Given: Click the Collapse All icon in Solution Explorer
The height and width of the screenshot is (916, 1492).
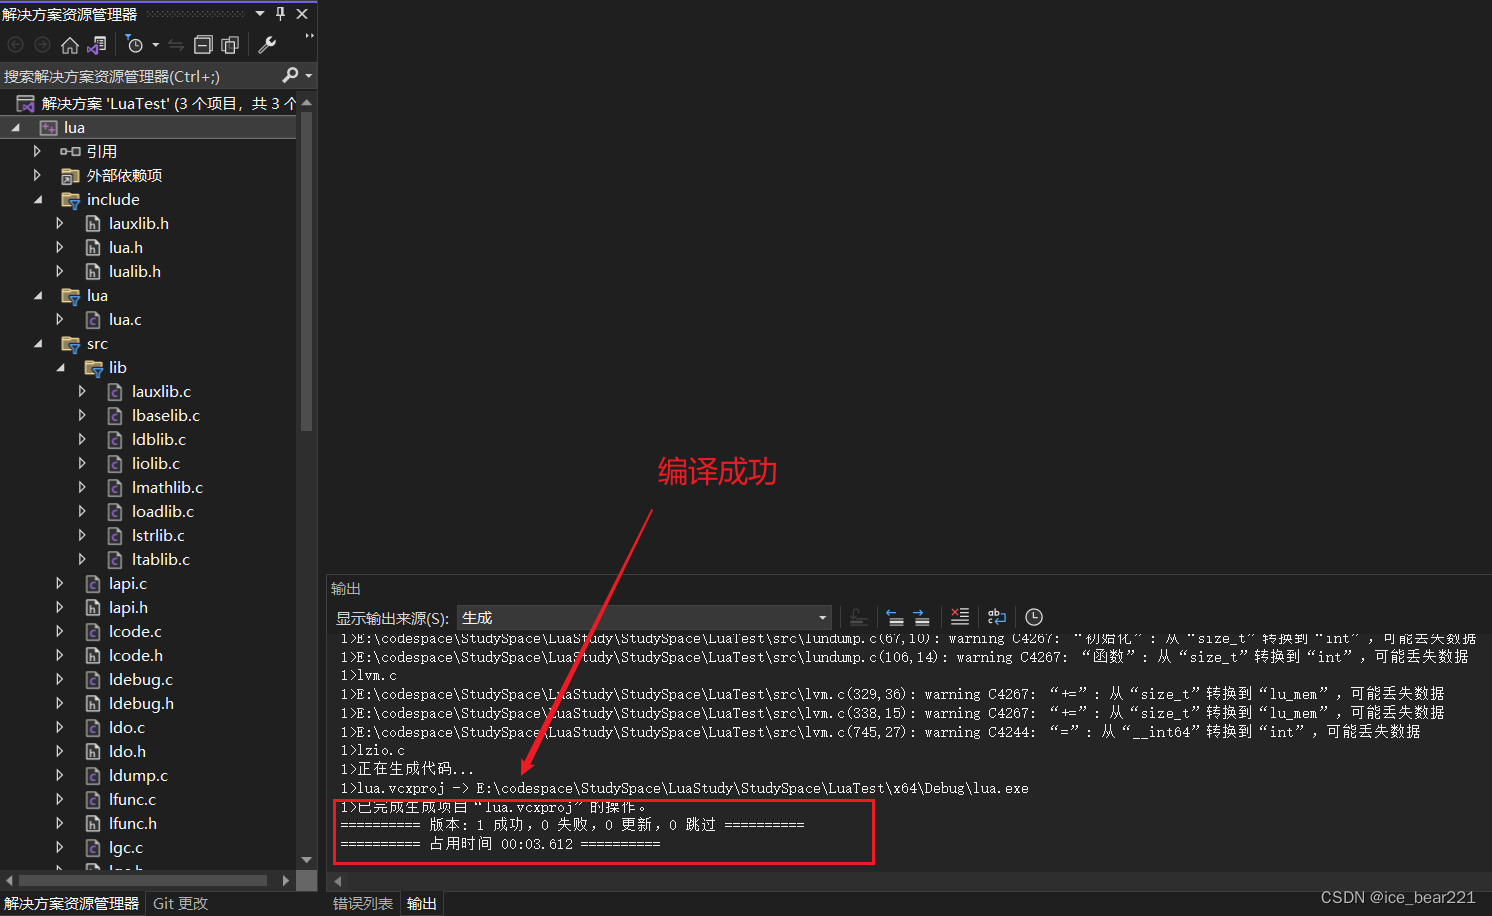Looking at the screenshot, I should click(203, 45).
